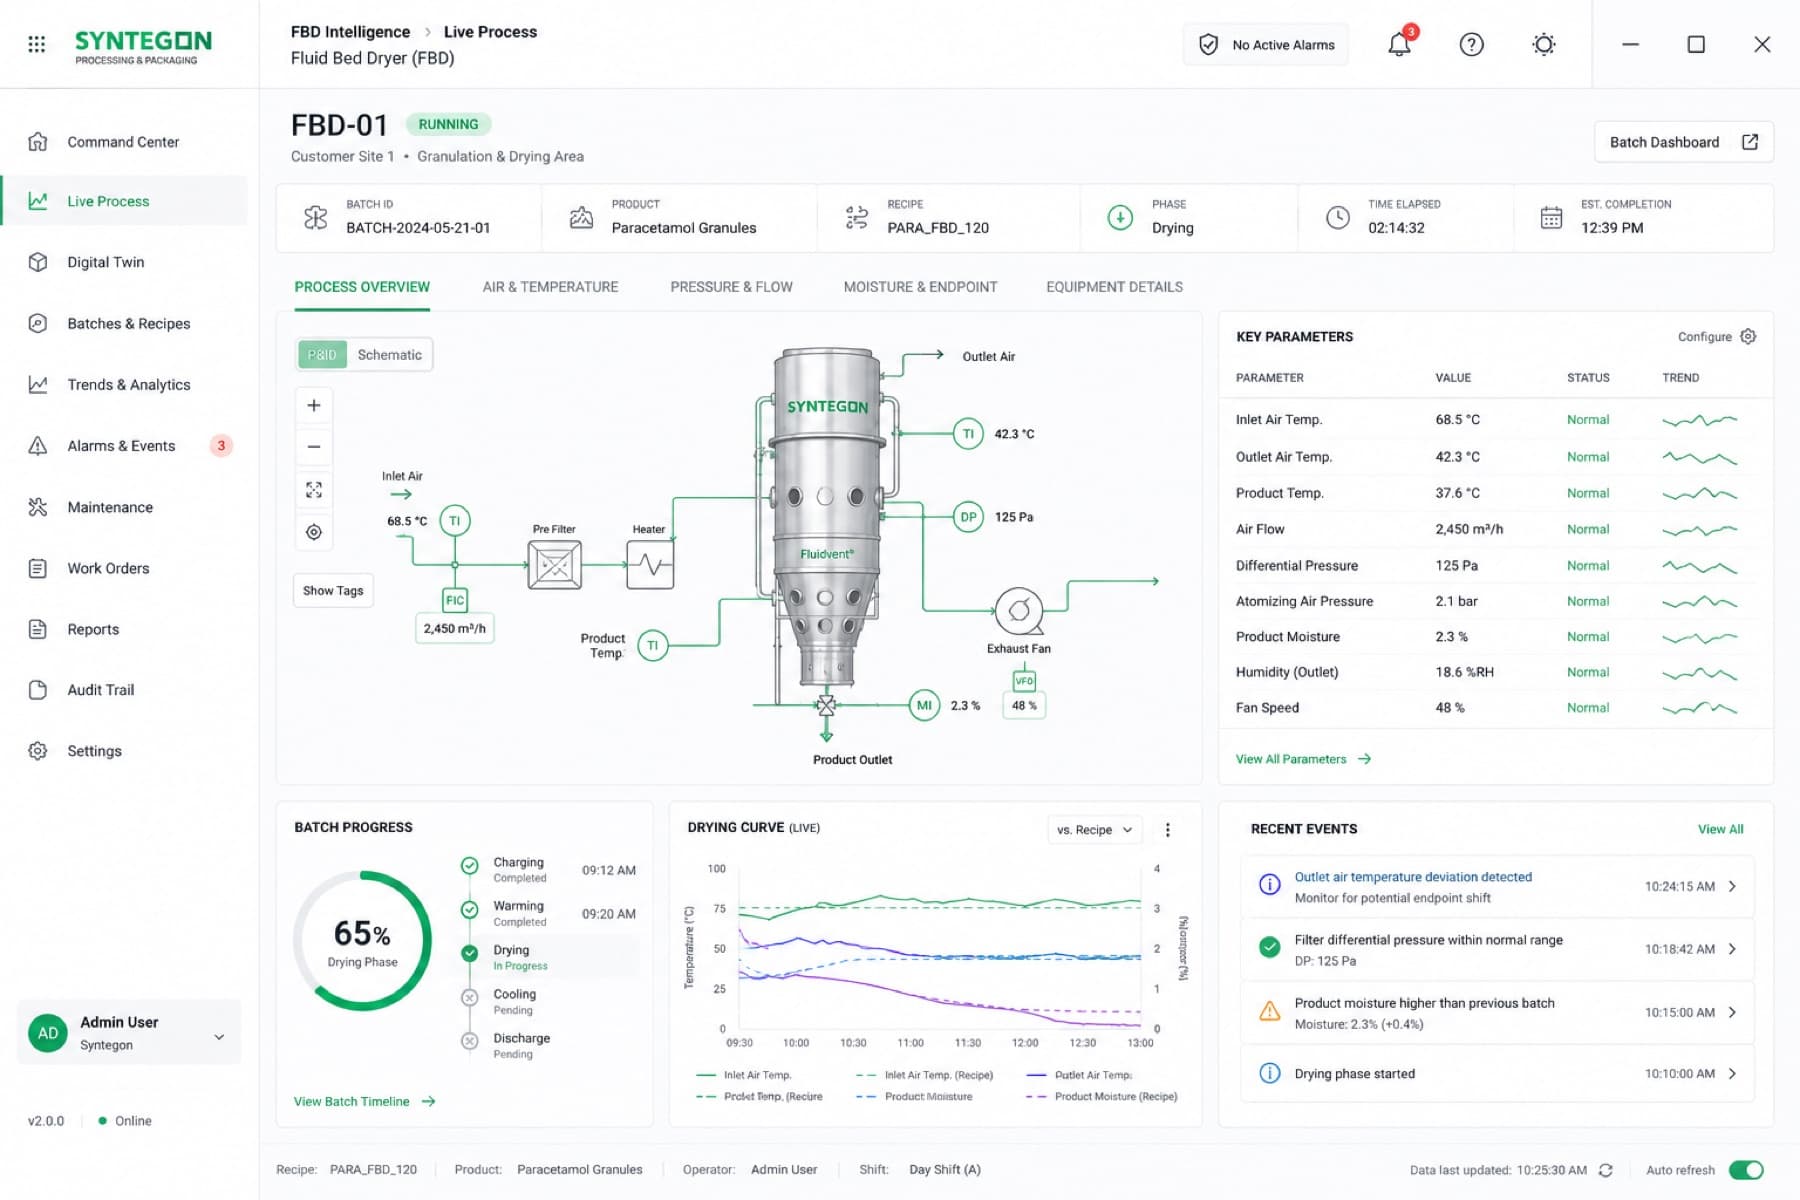Click the No Active Alarms status badge
The image size is (1800, 1200).
point(1265,45)
